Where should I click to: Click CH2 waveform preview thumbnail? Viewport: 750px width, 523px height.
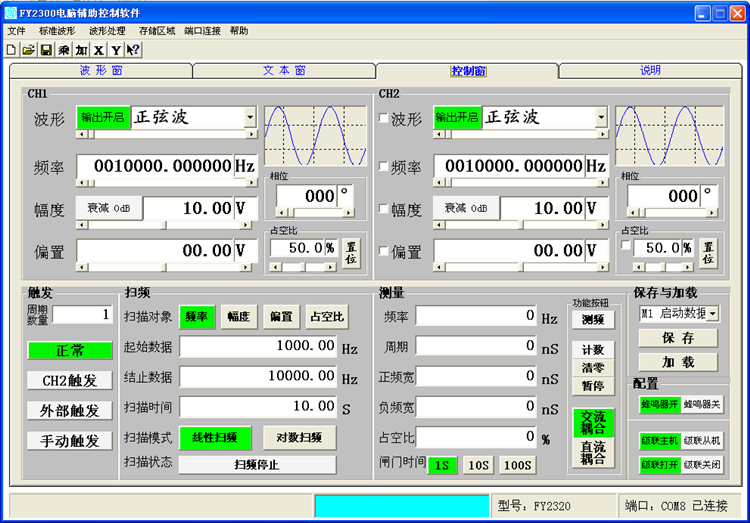669,136
